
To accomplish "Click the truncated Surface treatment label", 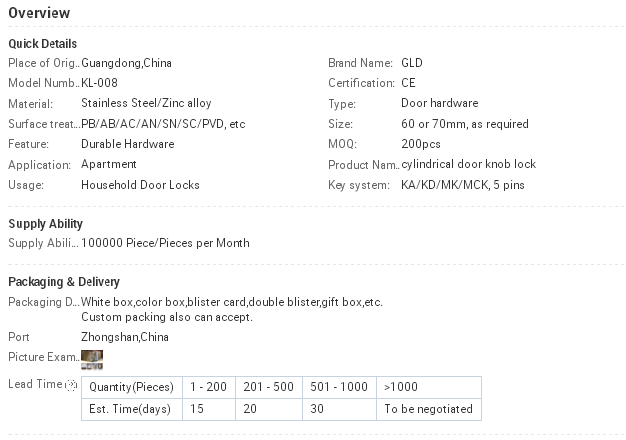I will [x=43, y=124].
